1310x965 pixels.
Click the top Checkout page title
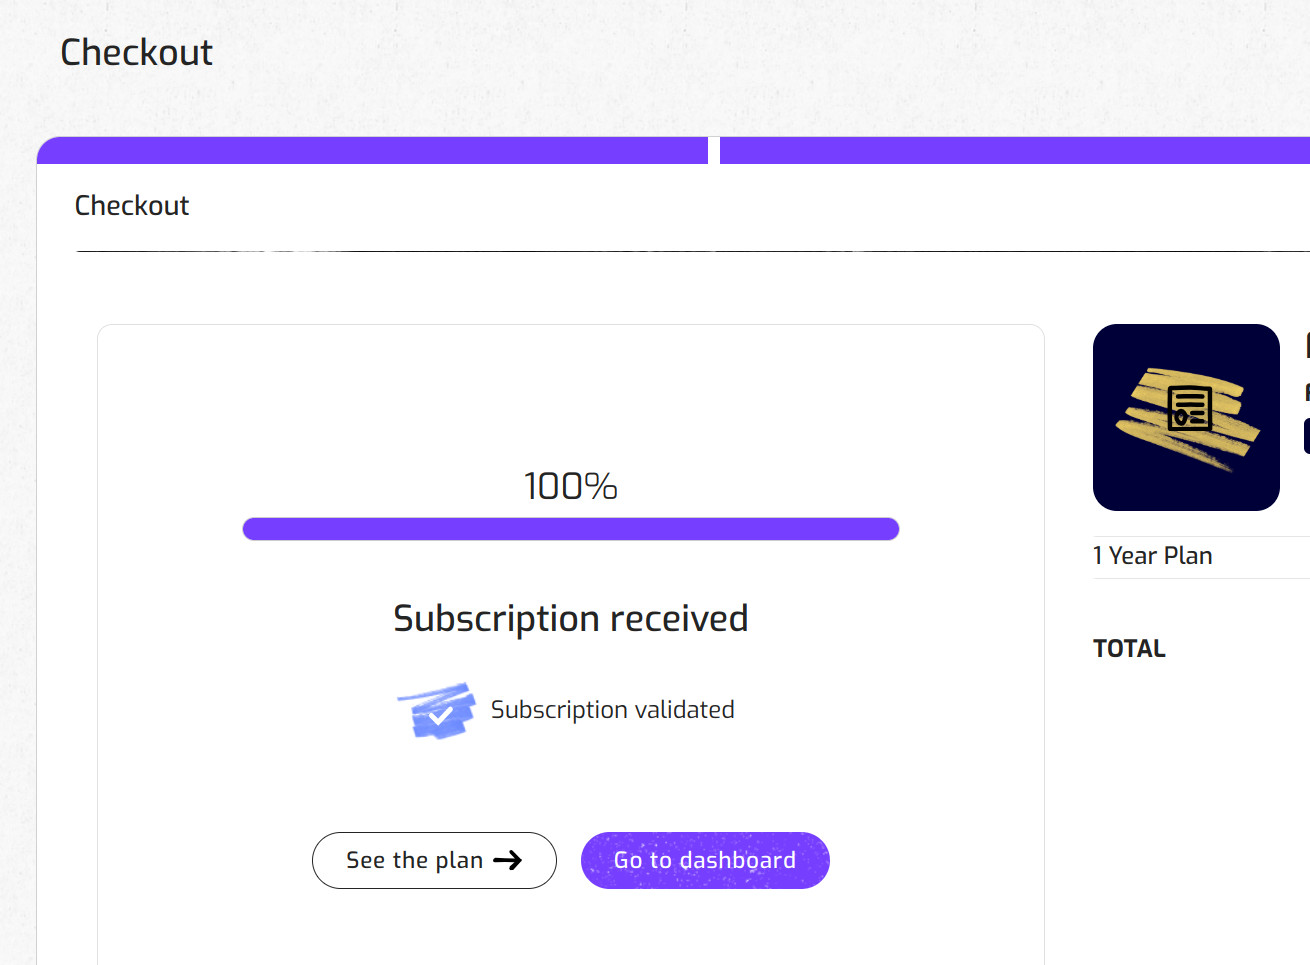click(136, 52)
